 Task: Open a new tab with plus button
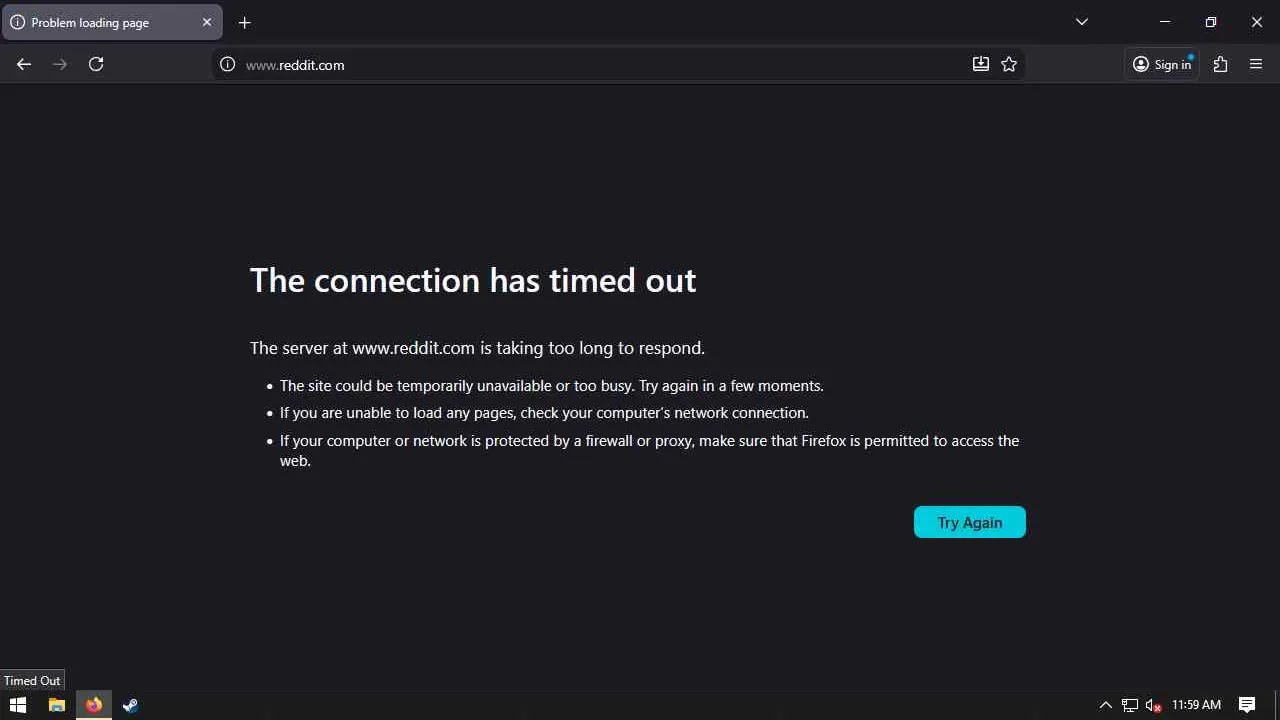[x=245, y=22]
